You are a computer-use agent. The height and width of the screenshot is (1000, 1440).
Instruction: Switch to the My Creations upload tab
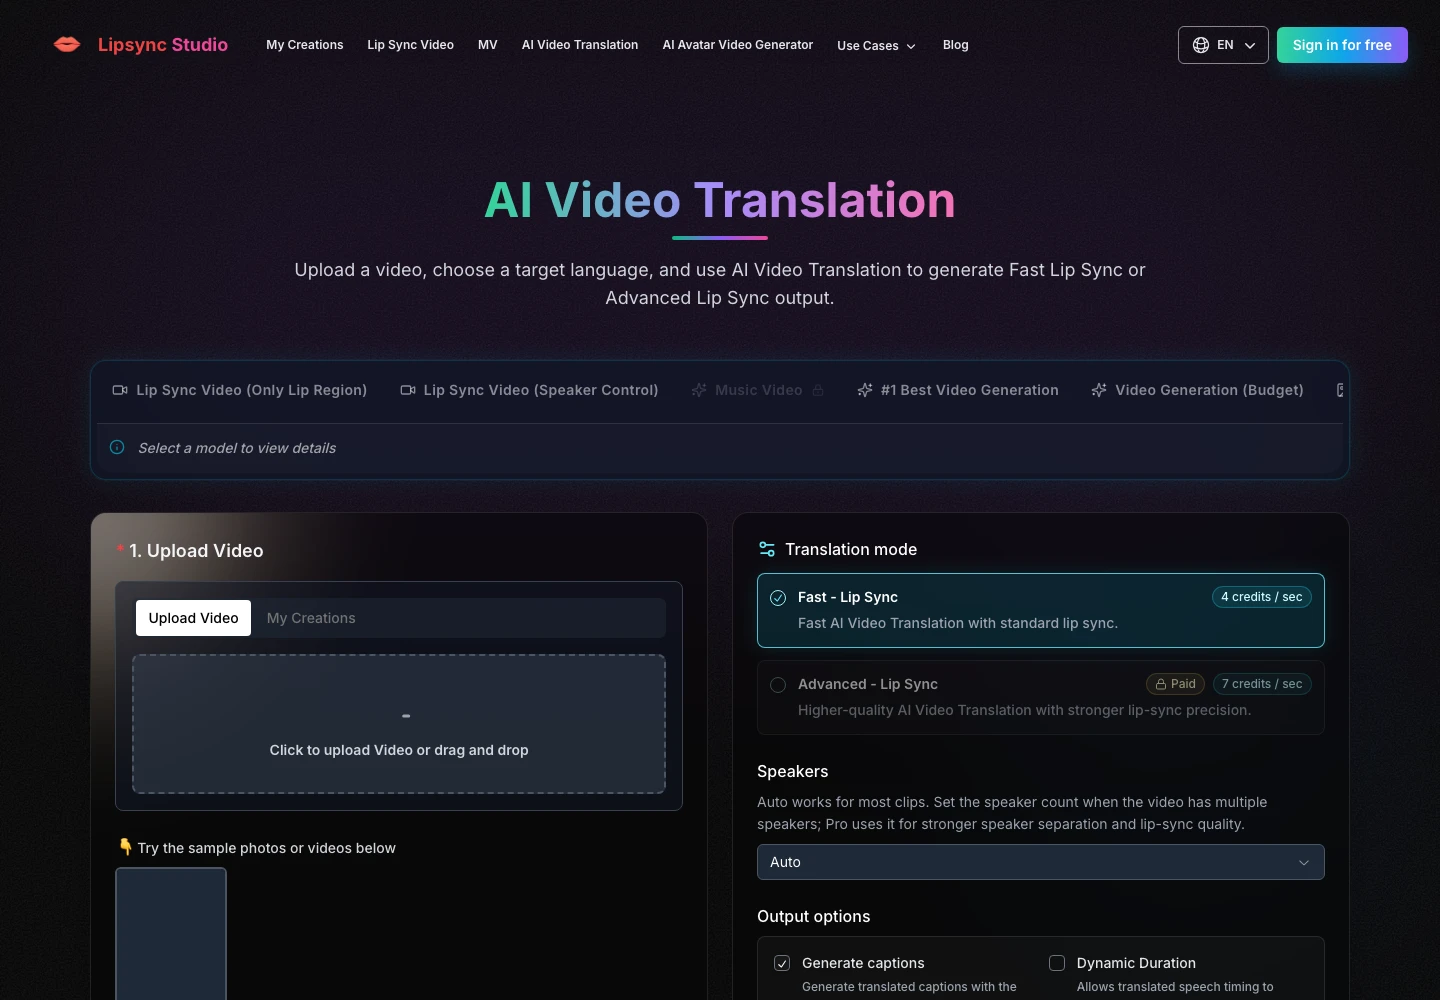coord(311,618)
